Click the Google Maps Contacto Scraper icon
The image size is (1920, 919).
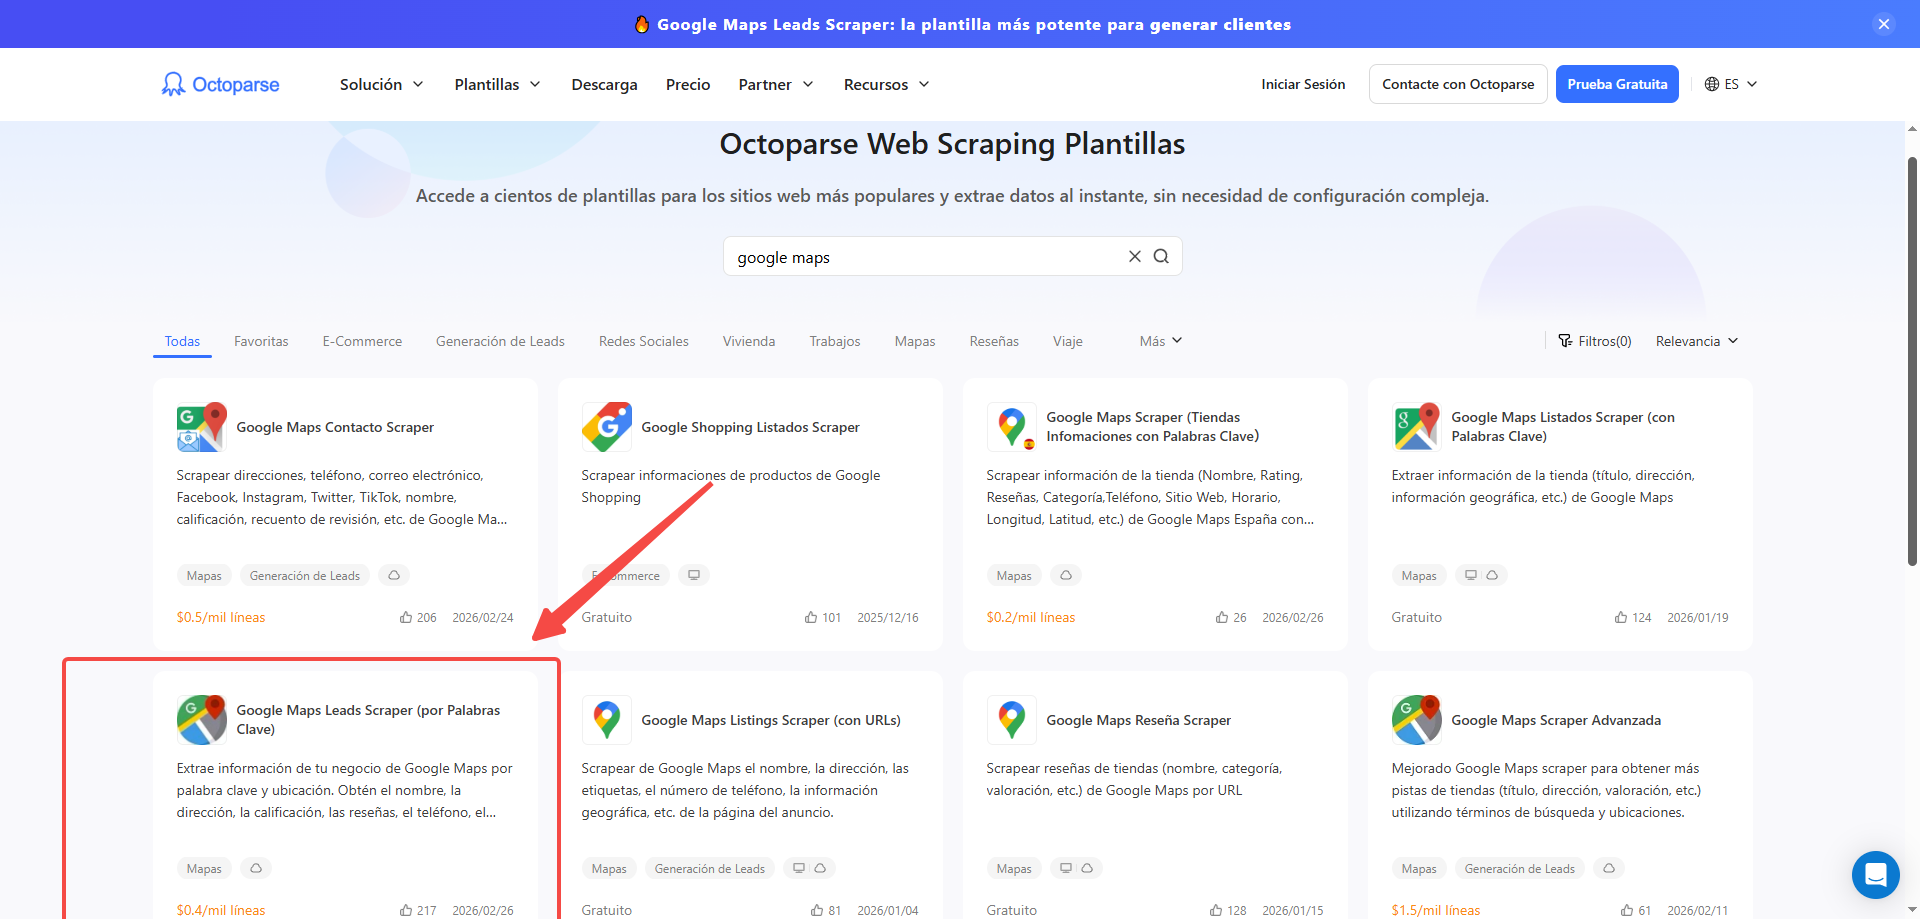(201, 427)
